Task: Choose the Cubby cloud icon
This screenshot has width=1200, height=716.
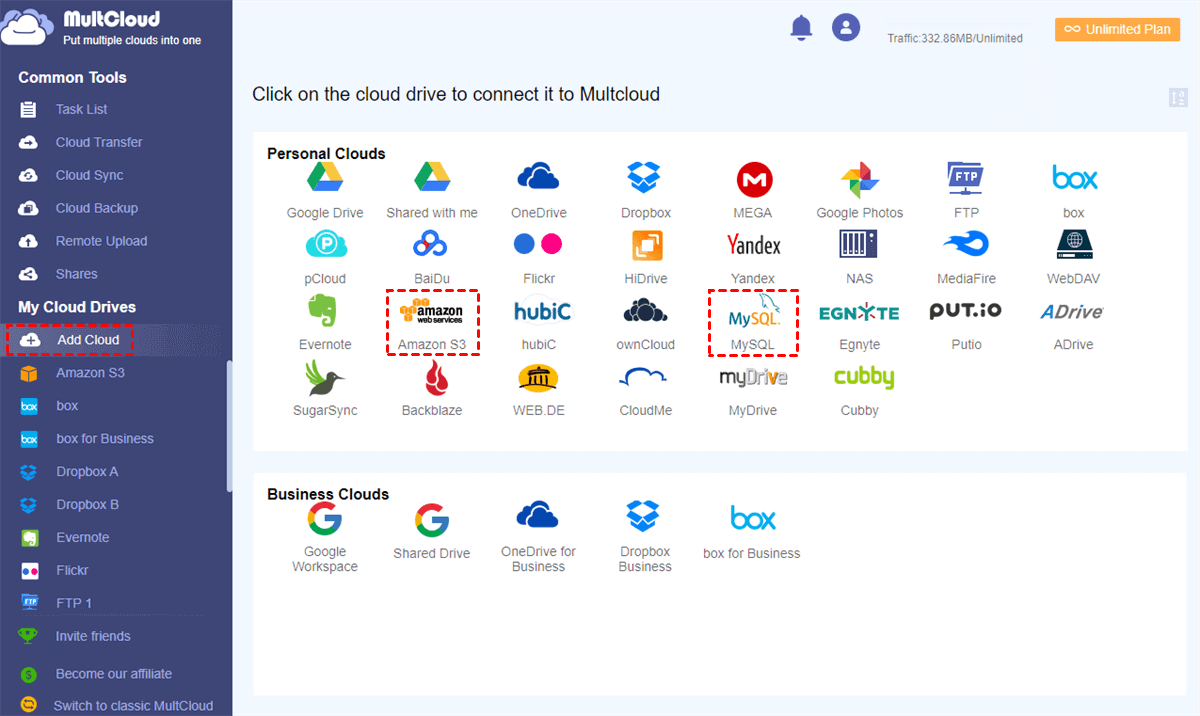Action: 863,388
